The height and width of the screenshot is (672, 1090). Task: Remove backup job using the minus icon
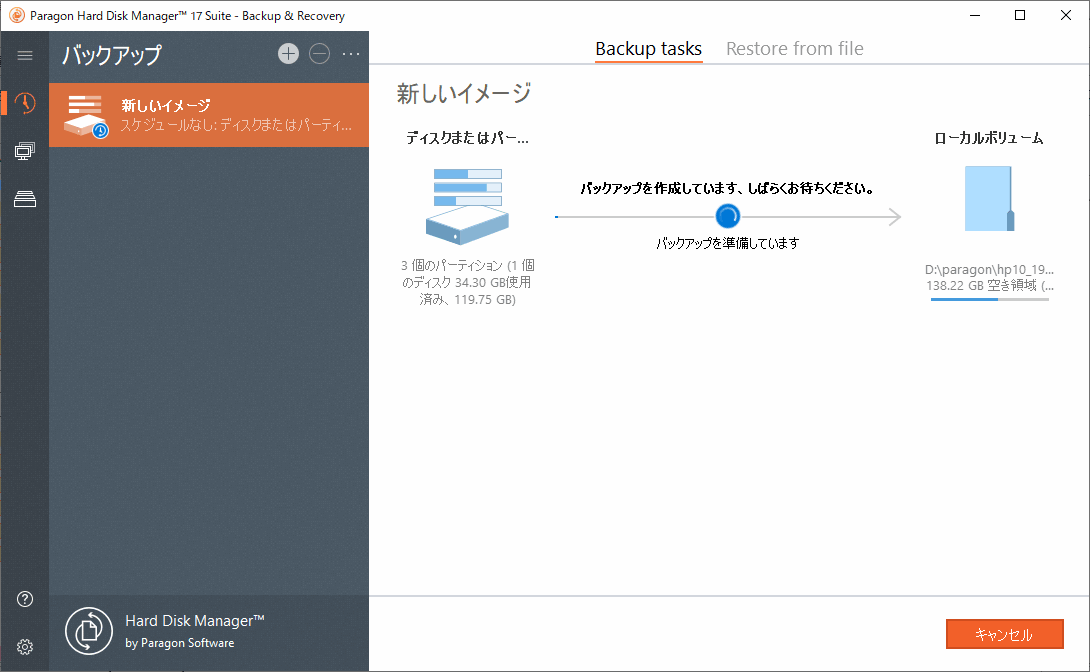[320, 54]
